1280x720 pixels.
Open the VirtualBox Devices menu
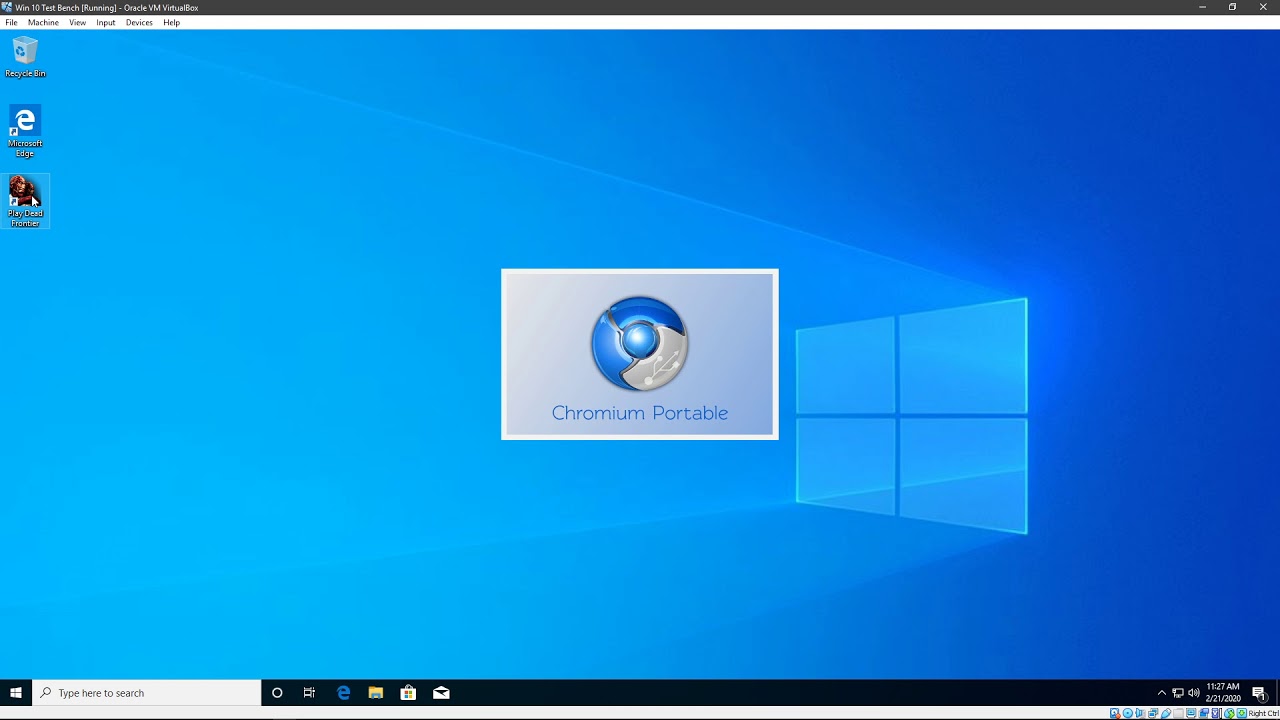[x=139, y=22]
